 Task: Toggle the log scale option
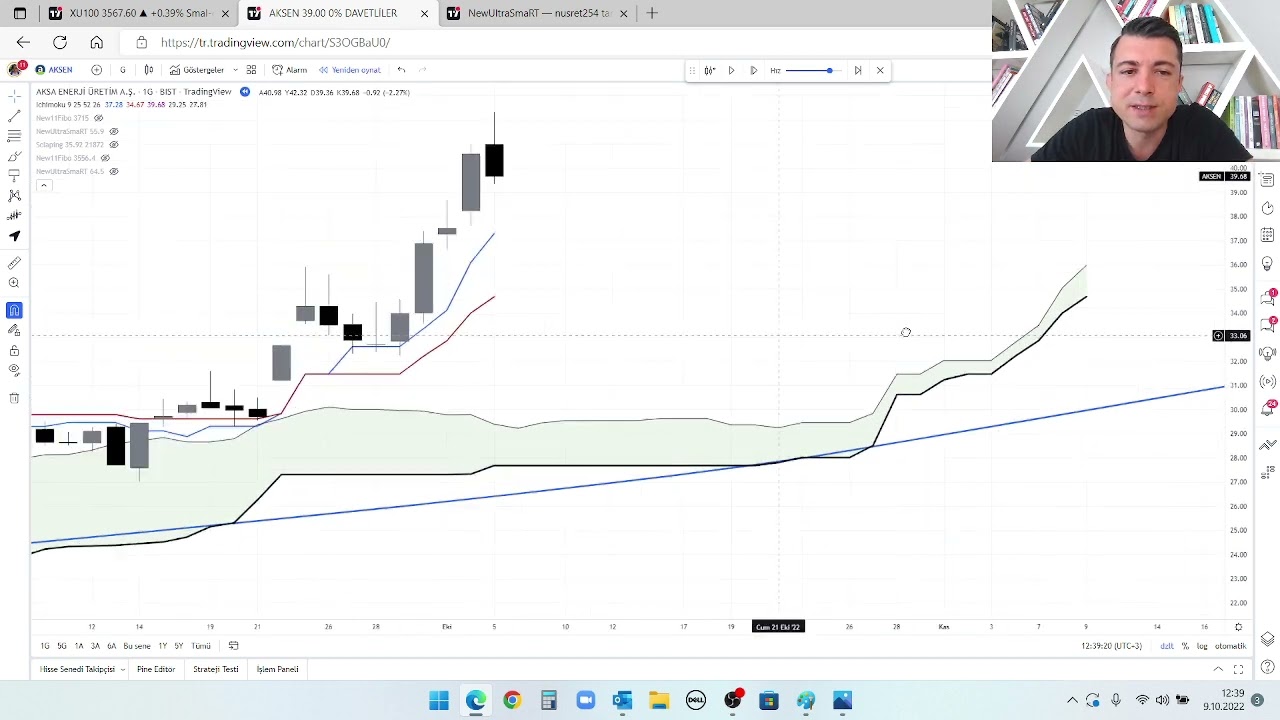(1202, 646)
